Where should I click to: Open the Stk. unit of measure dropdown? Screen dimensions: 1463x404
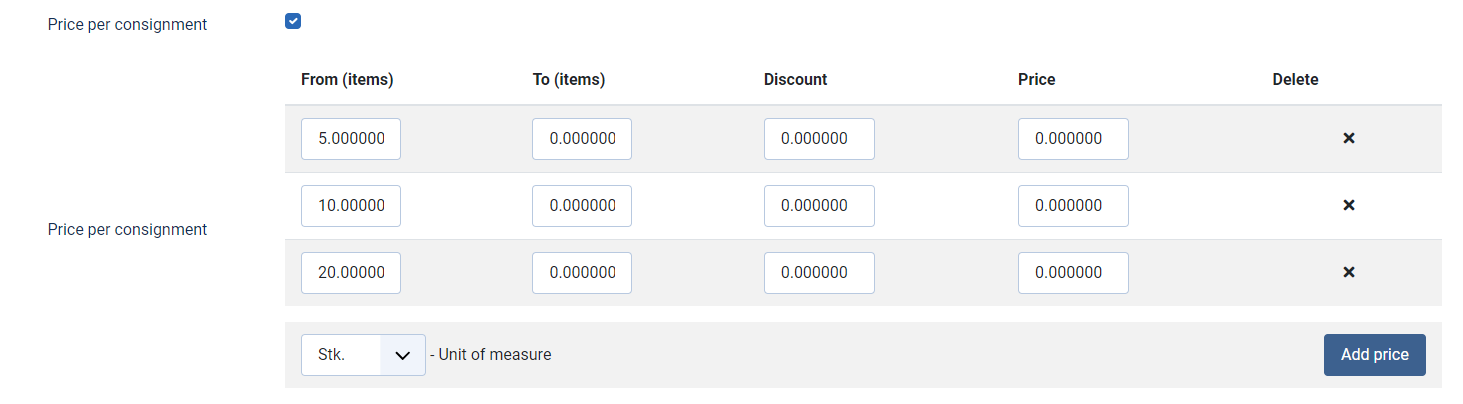click(x=363, y=355)
